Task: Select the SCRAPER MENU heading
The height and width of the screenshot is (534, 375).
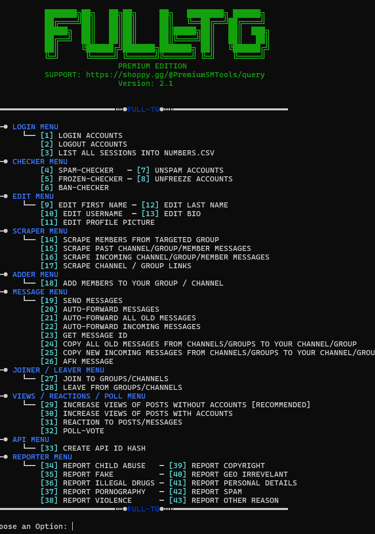Action: [x=40, y=231]
